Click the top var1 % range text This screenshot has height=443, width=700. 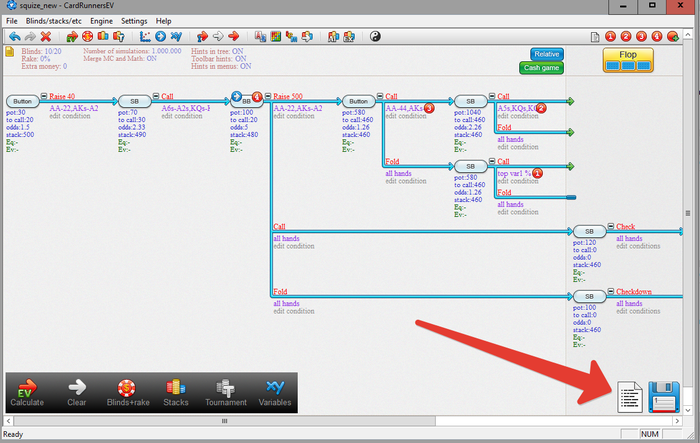[x=514, y=173]
